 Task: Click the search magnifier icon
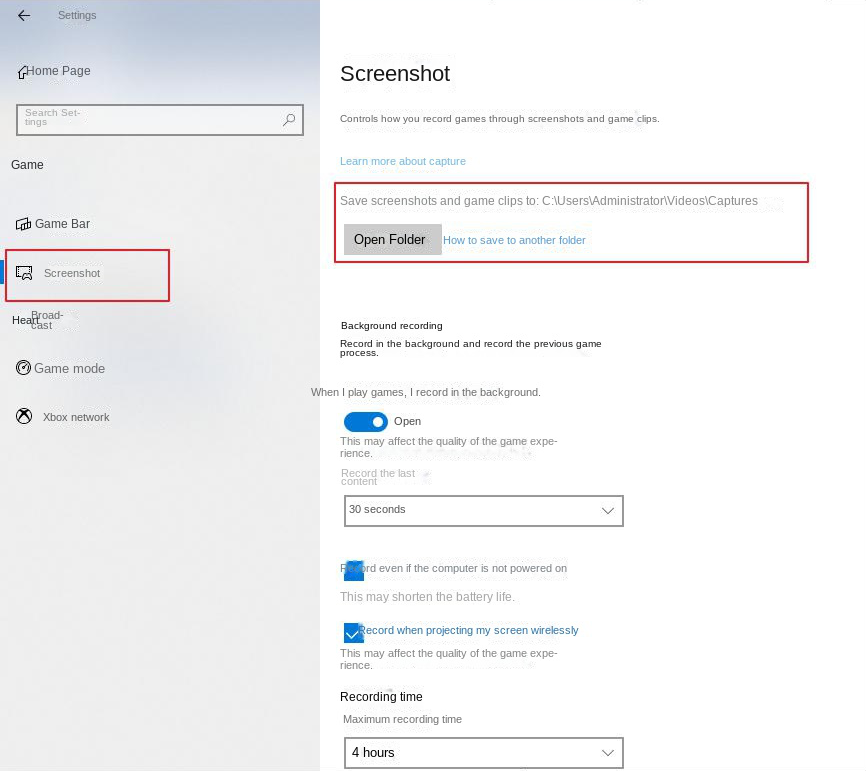tap(289, 120)
